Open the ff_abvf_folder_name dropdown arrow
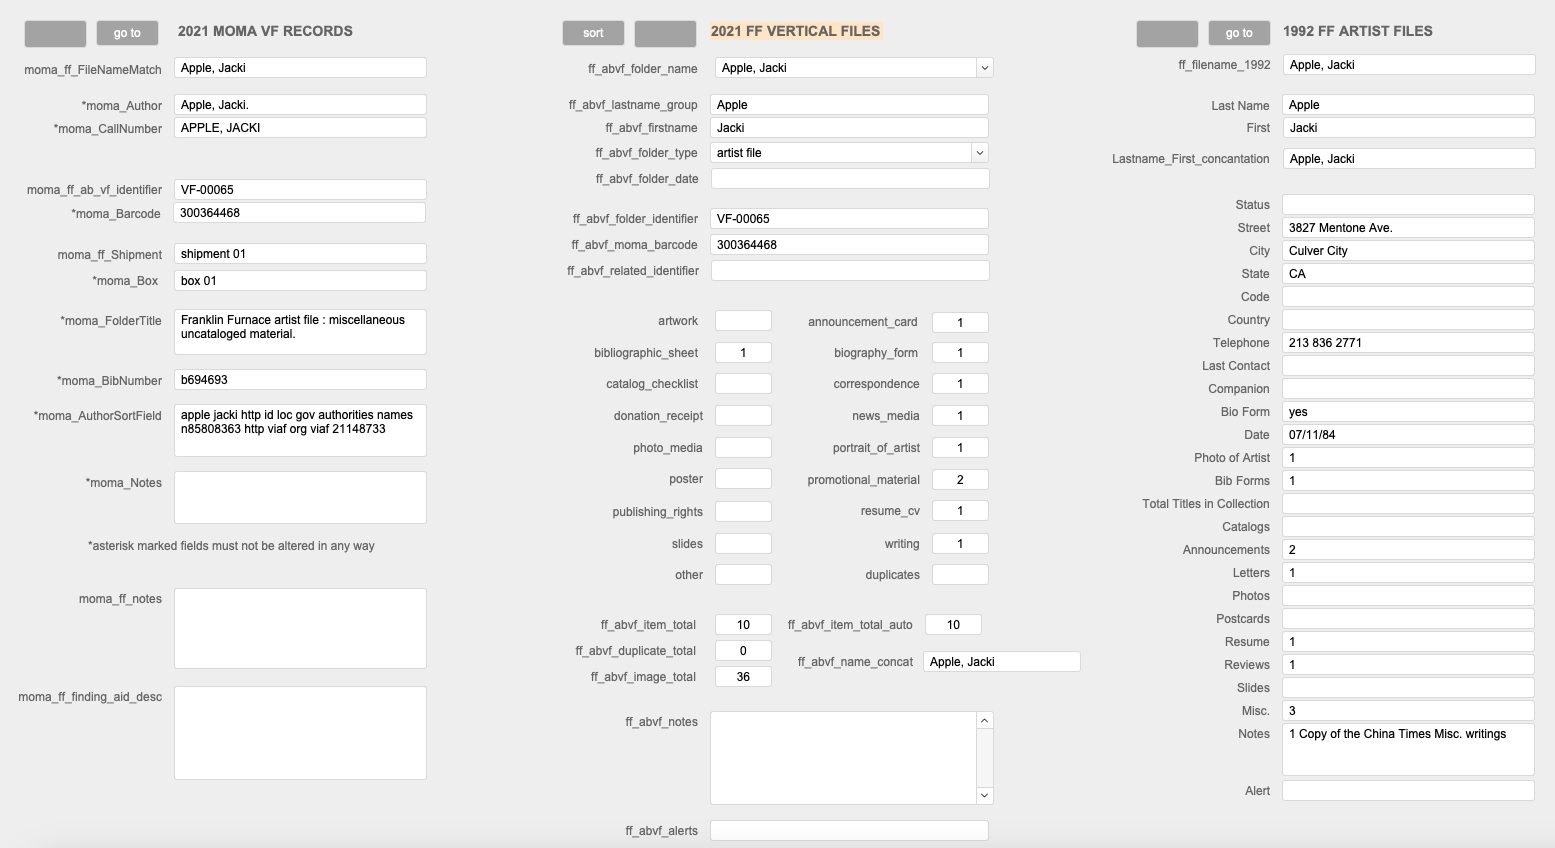The image size is (1555, 848). pyautogui.click(x=984, y=68)
